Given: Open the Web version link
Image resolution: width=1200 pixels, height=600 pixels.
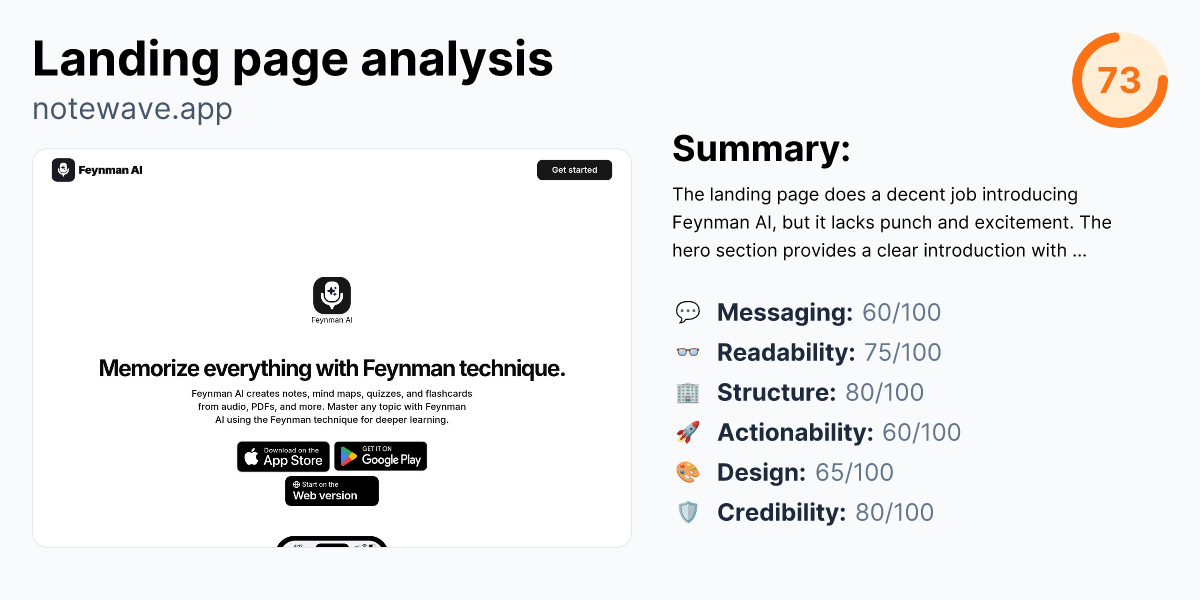Looking at the screenshot, I should tap(331, 491).
